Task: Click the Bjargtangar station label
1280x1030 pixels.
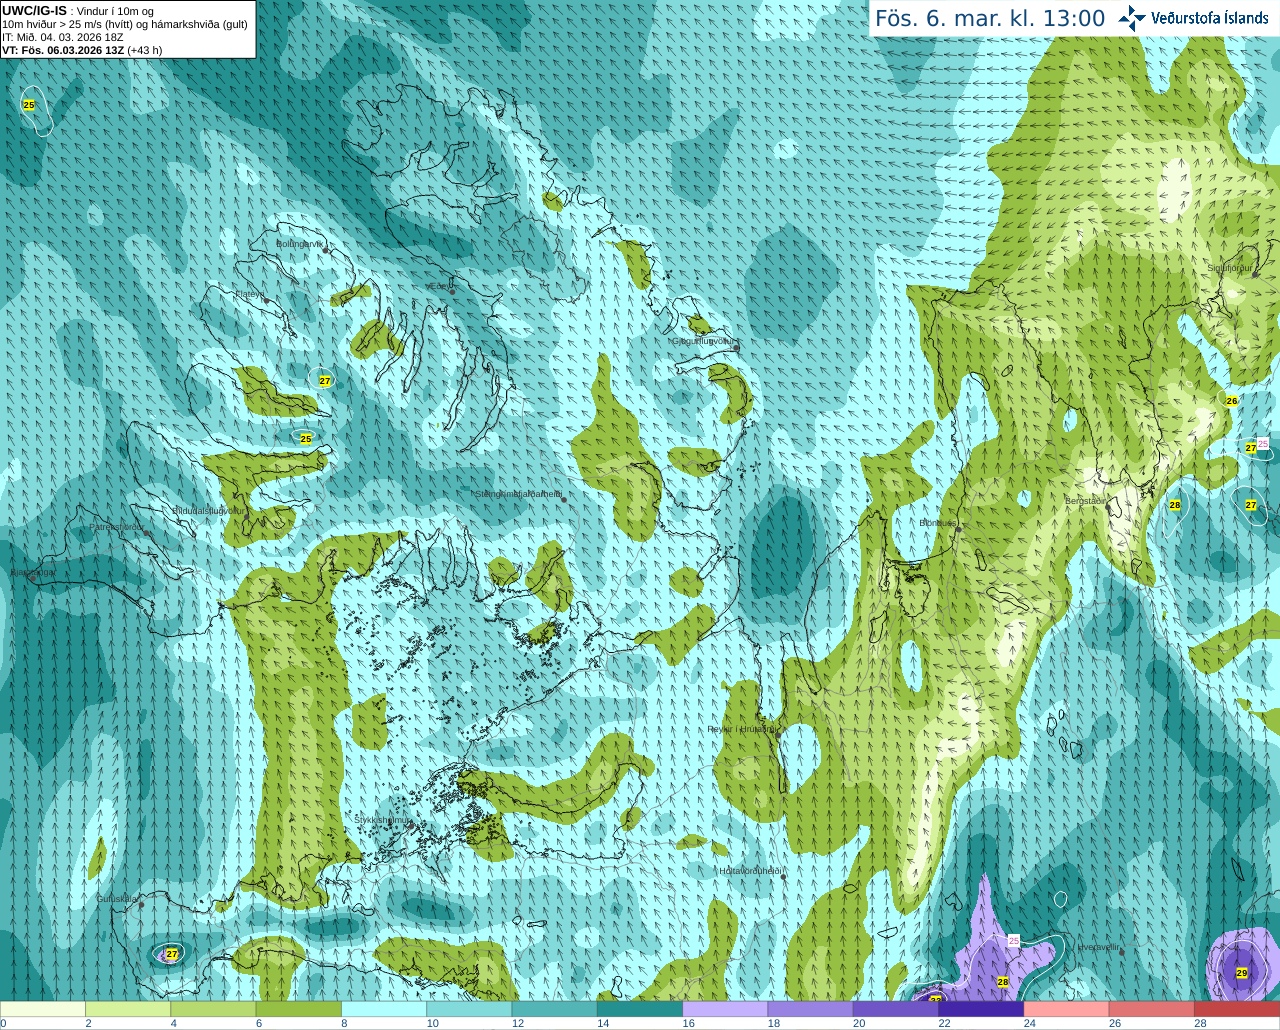Action: point(32,573)
